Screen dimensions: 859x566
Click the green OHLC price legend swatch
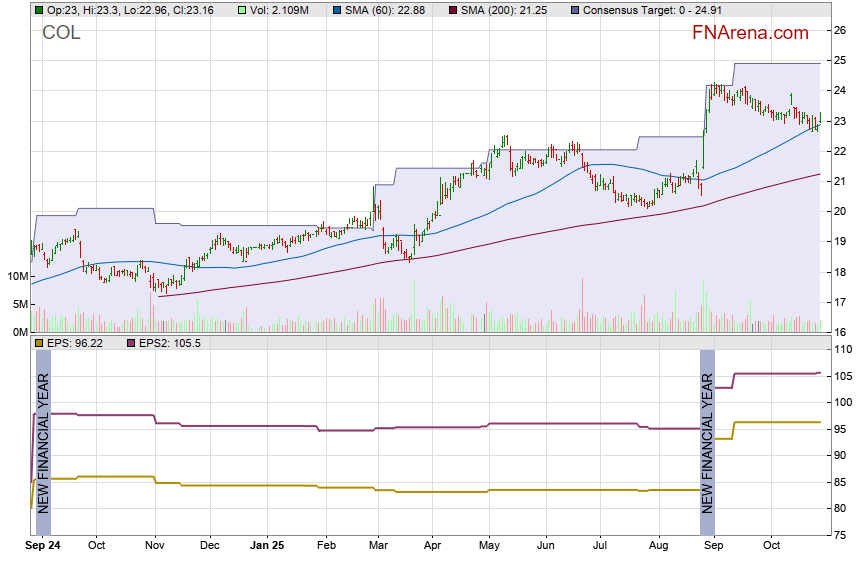click(38, 10)
